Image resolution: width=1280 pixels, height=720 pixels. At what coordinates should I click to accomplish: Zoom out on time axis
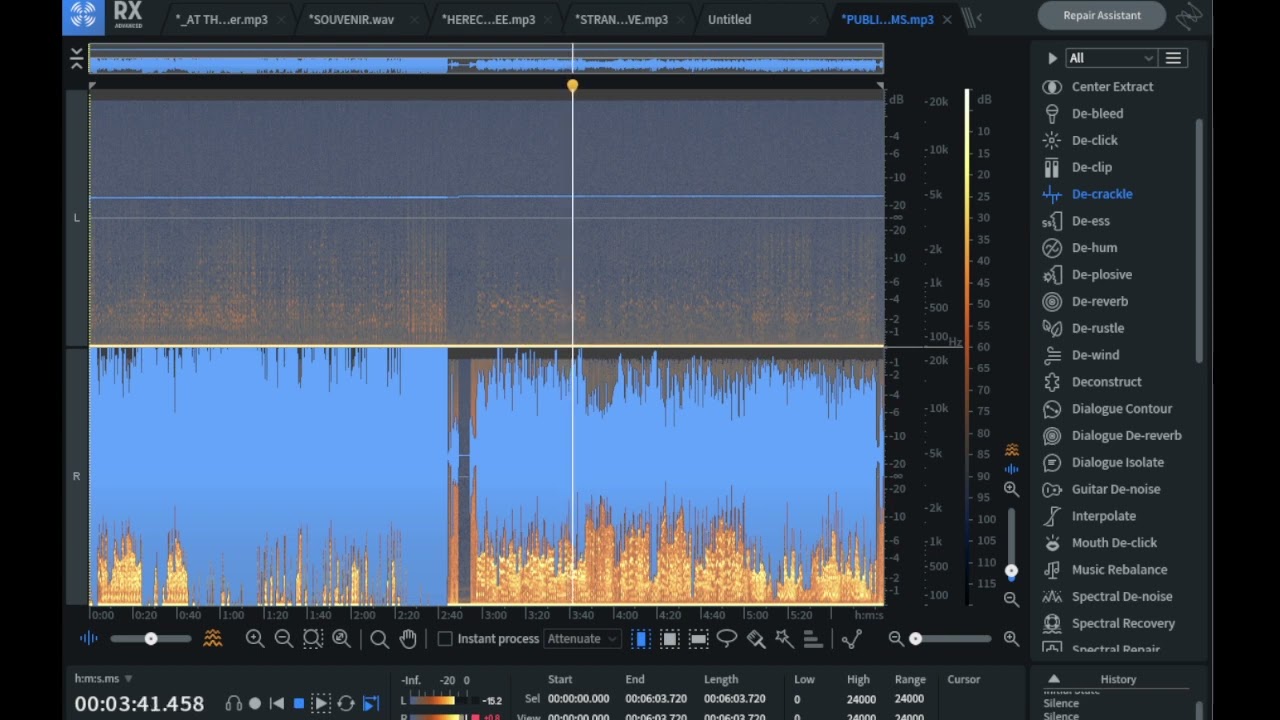(x=283, y=639)
